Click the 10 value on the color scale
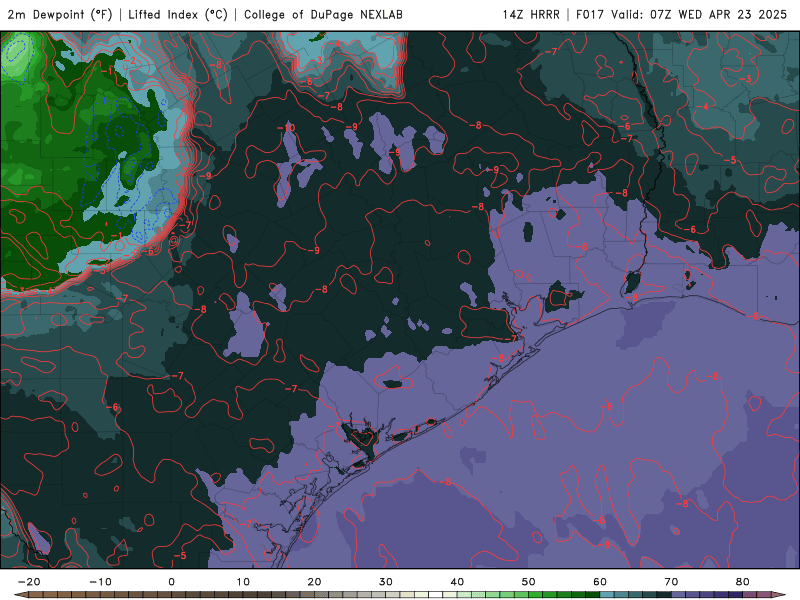The width and height of the screenshot is (800, 600). (243, 582)
